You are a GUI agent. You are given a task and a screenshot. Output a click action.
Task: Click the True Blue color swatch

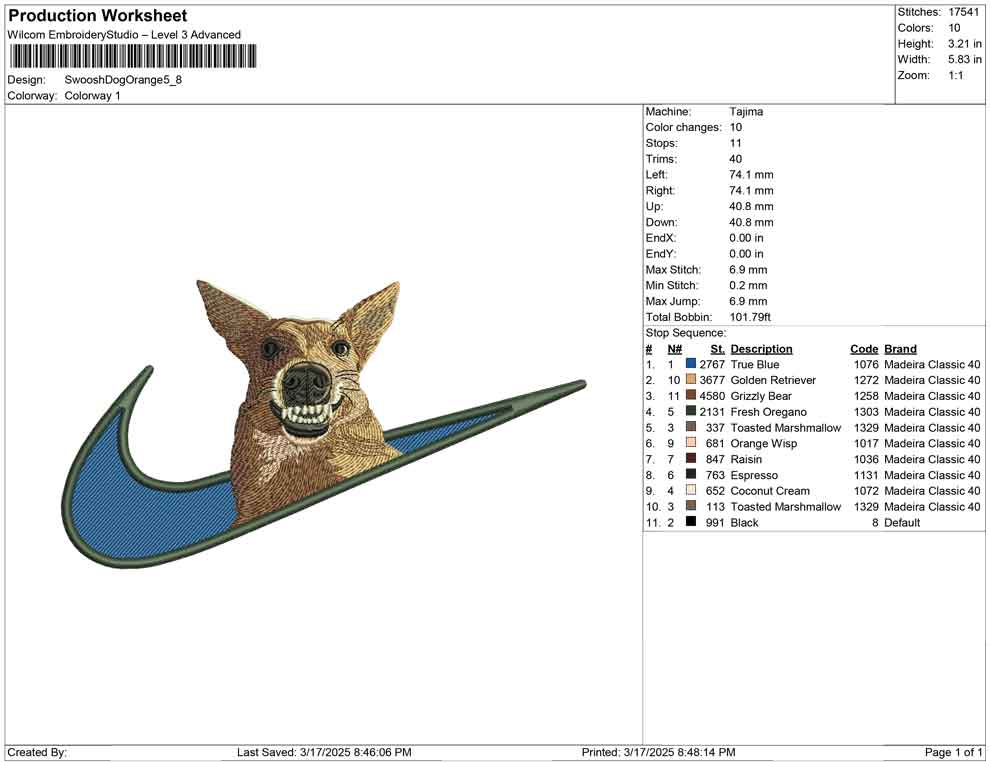point(691,365)
